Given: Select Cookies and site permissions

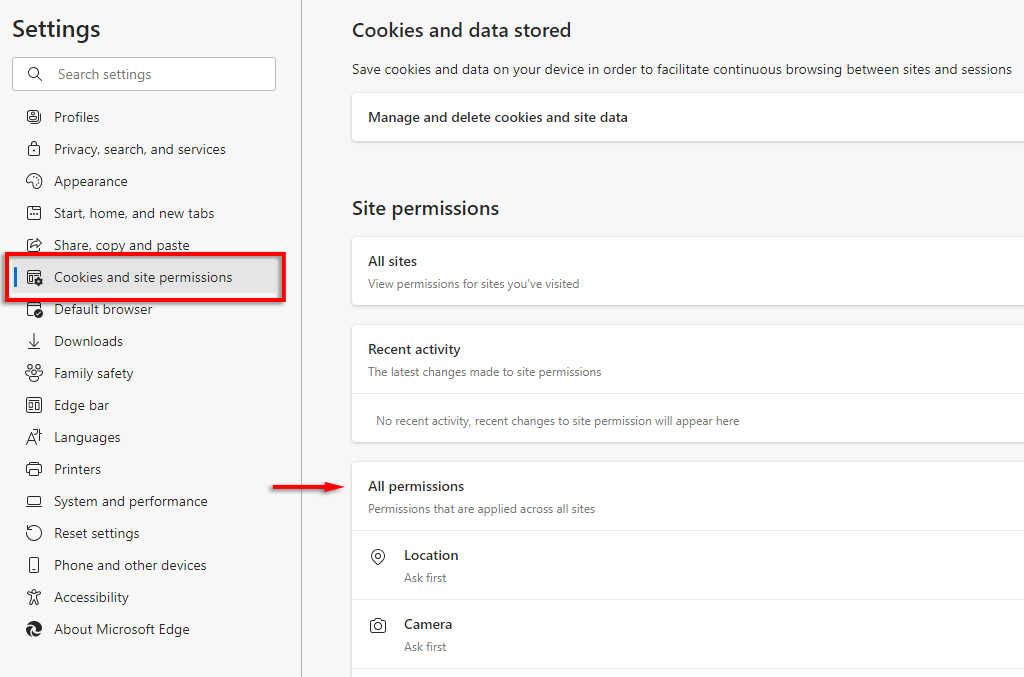Looking at the screenshot, I should (143, 277).
